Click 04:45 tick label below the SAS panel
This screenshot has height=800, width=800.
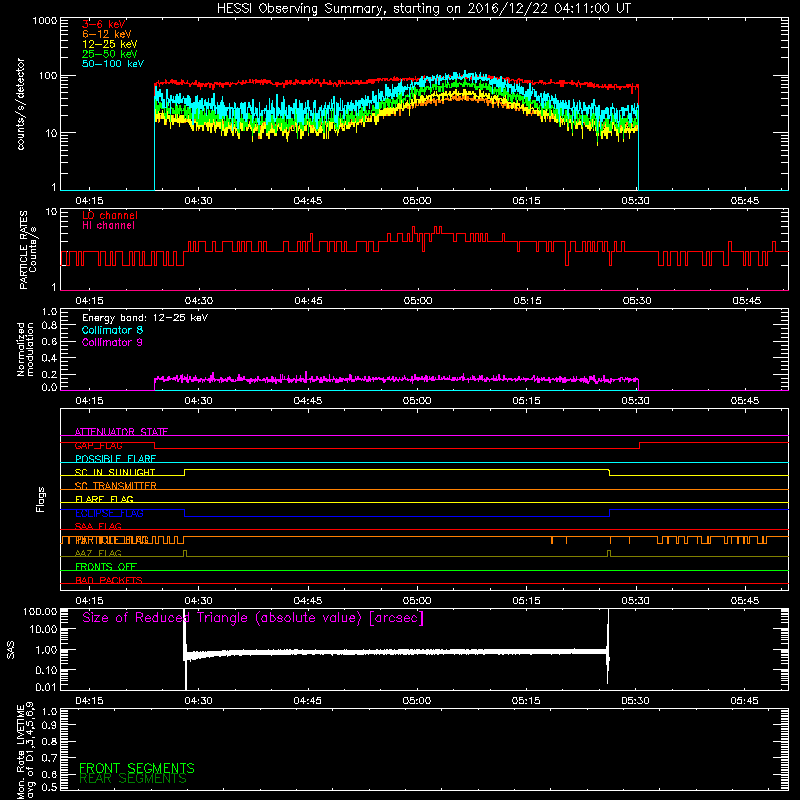coord(307,701)
